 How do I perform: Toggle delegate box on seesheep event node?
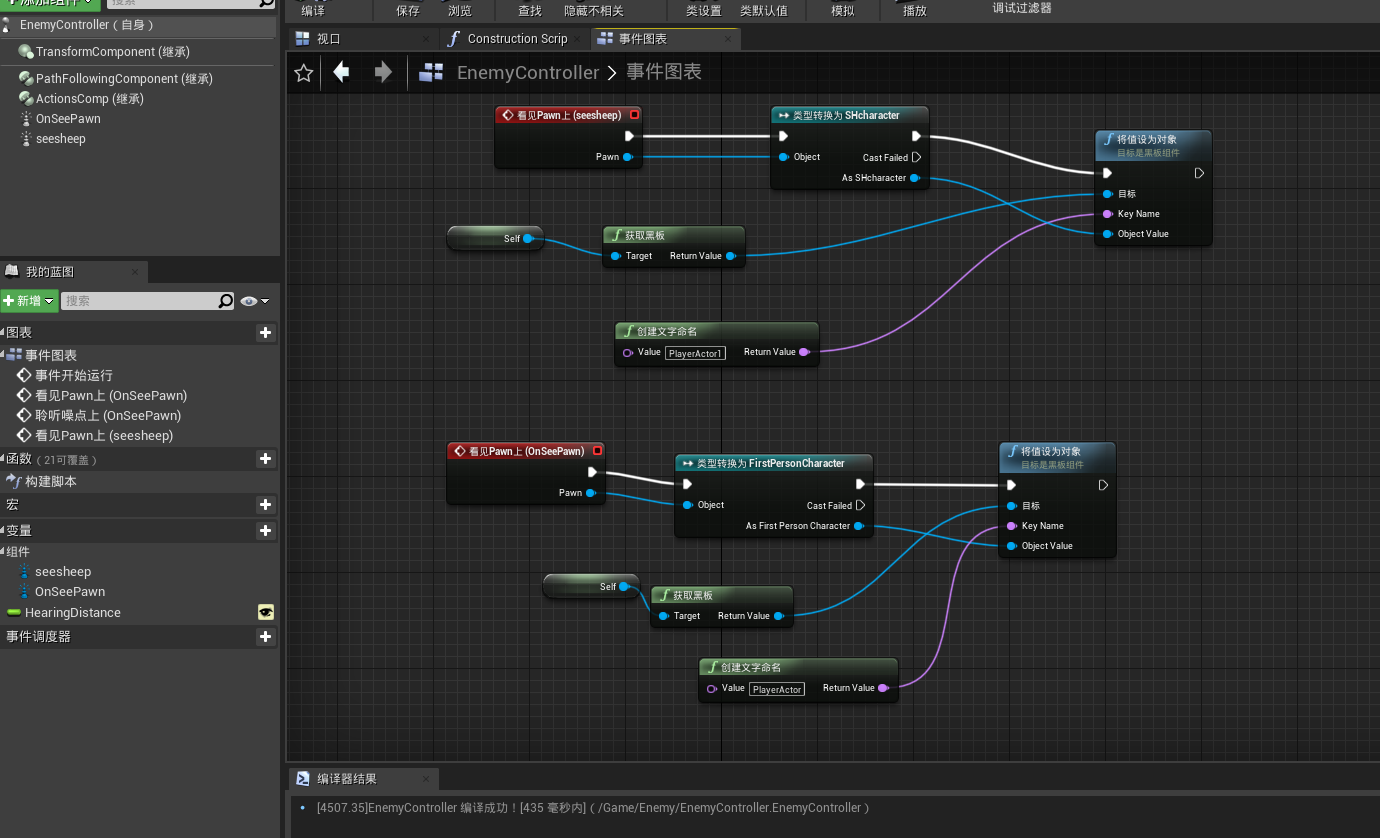(x=634, y=115)
